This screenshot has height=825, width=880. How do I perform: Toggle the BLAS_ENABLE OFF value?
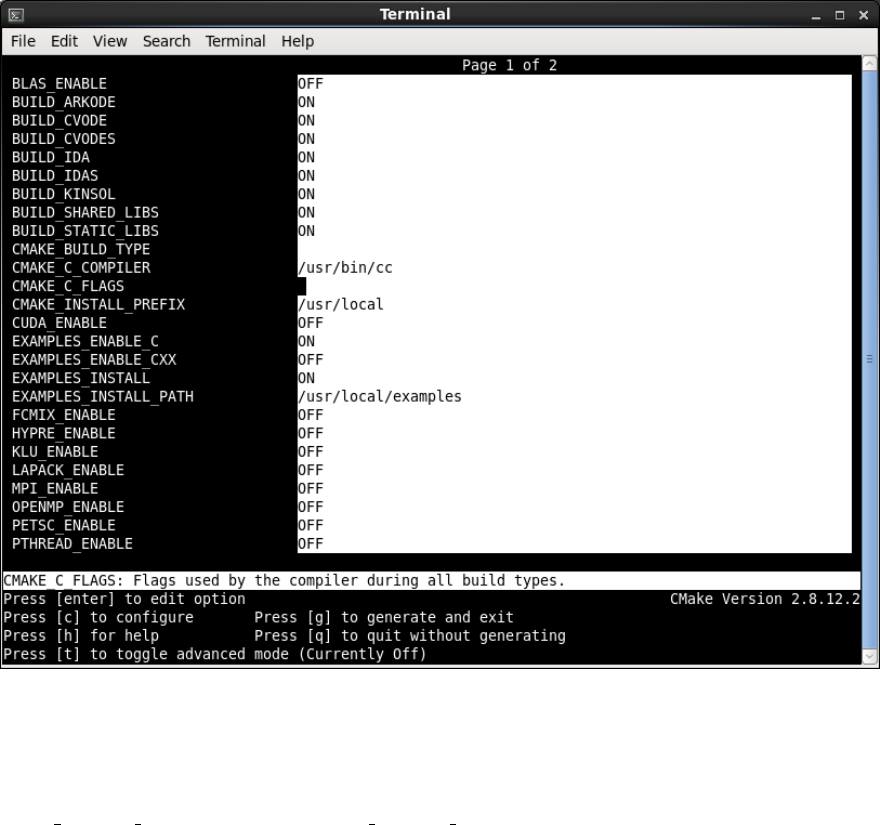[x=310, y=84]
